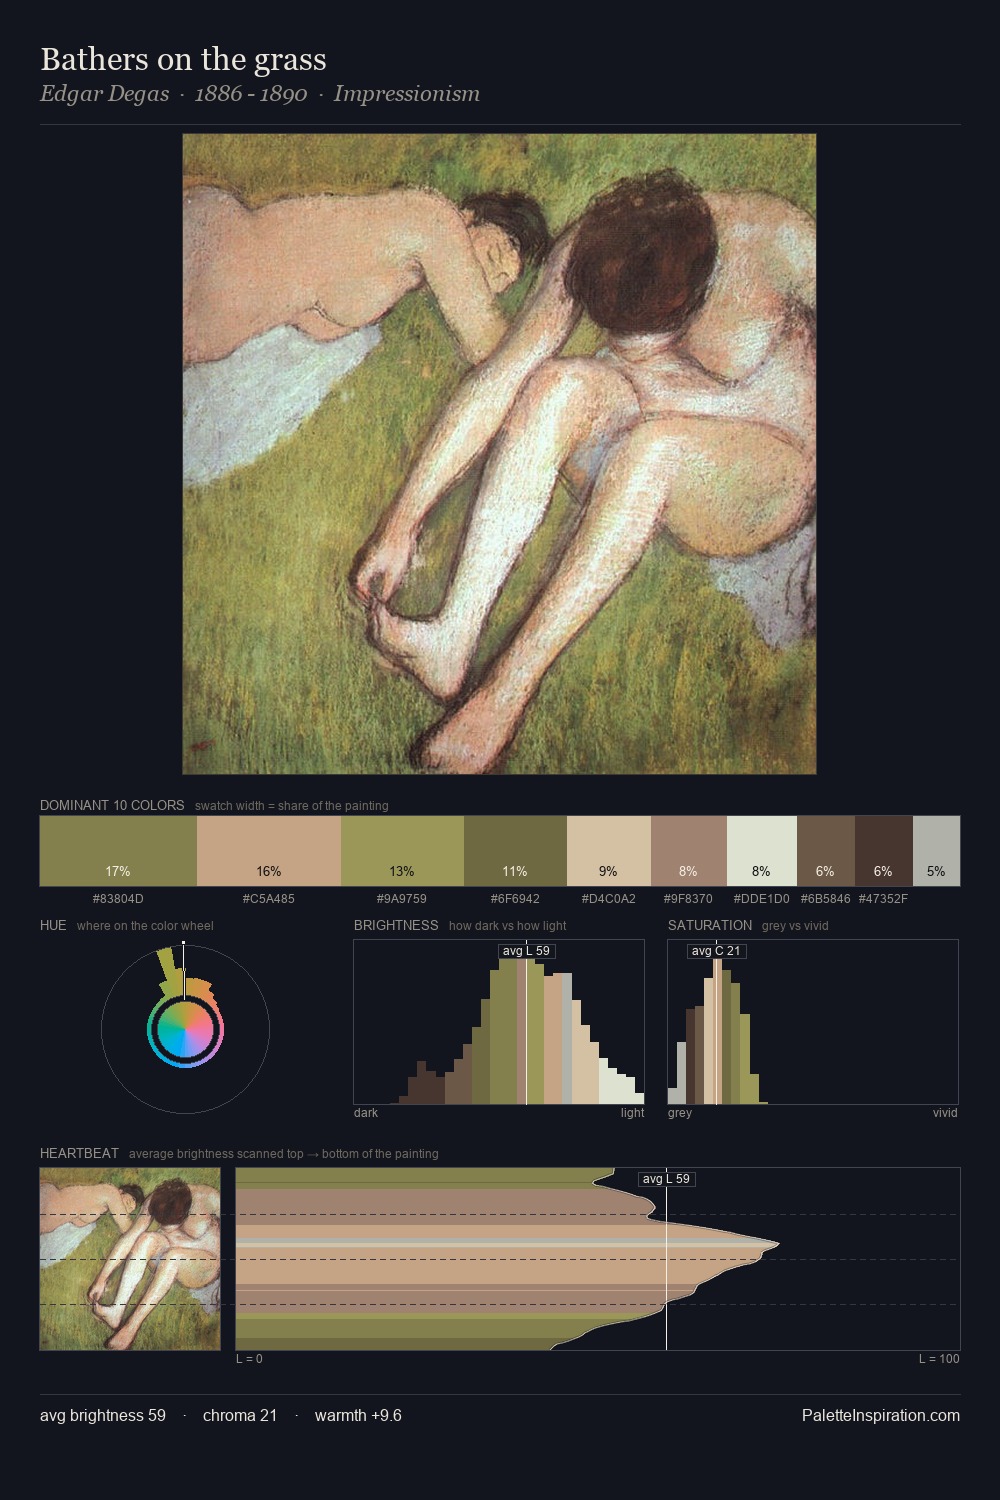Select the dark brown #47352F swatch

coord(883,851)
